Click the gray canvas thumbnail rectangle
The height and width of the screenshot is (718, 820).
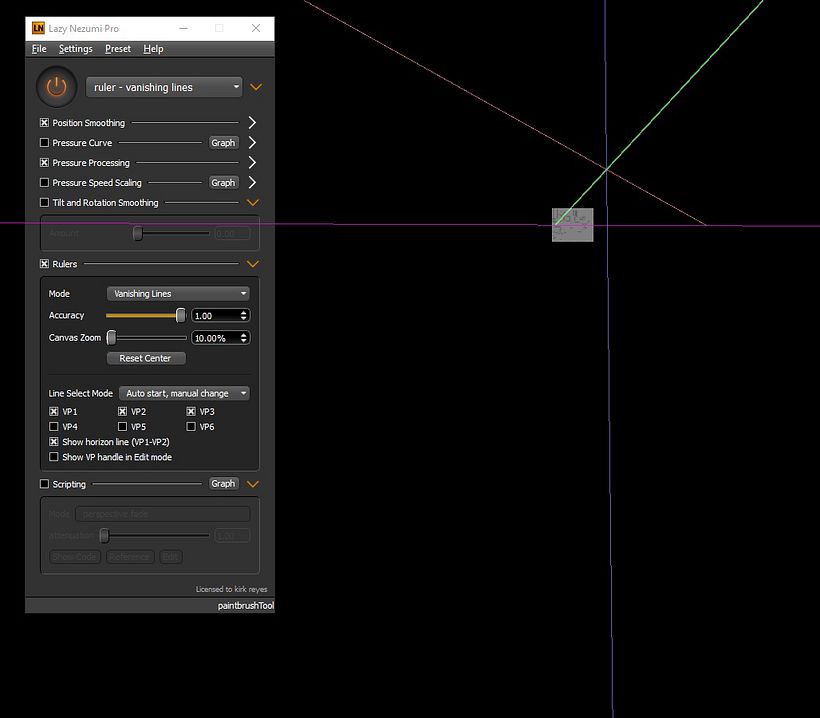coord(573,225)
